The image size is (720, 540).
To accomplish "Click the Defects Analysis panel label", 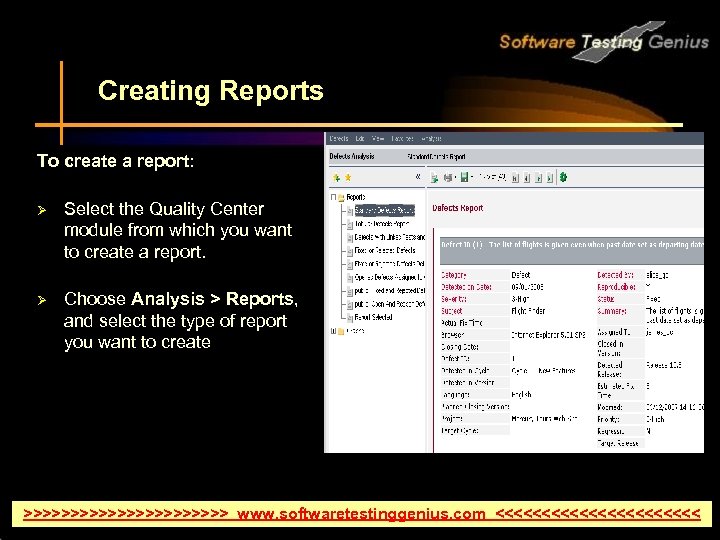I will [352, 156].
